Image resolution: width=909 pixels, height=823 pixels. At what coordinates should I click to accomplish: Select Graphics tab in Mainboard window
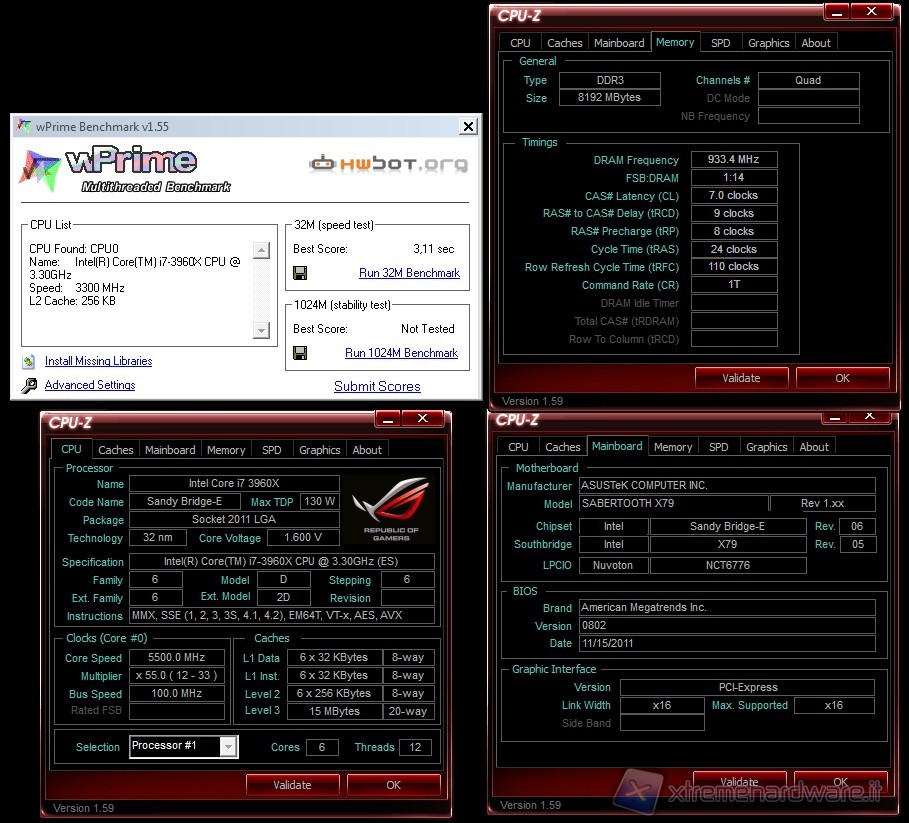tap(766, 447)
